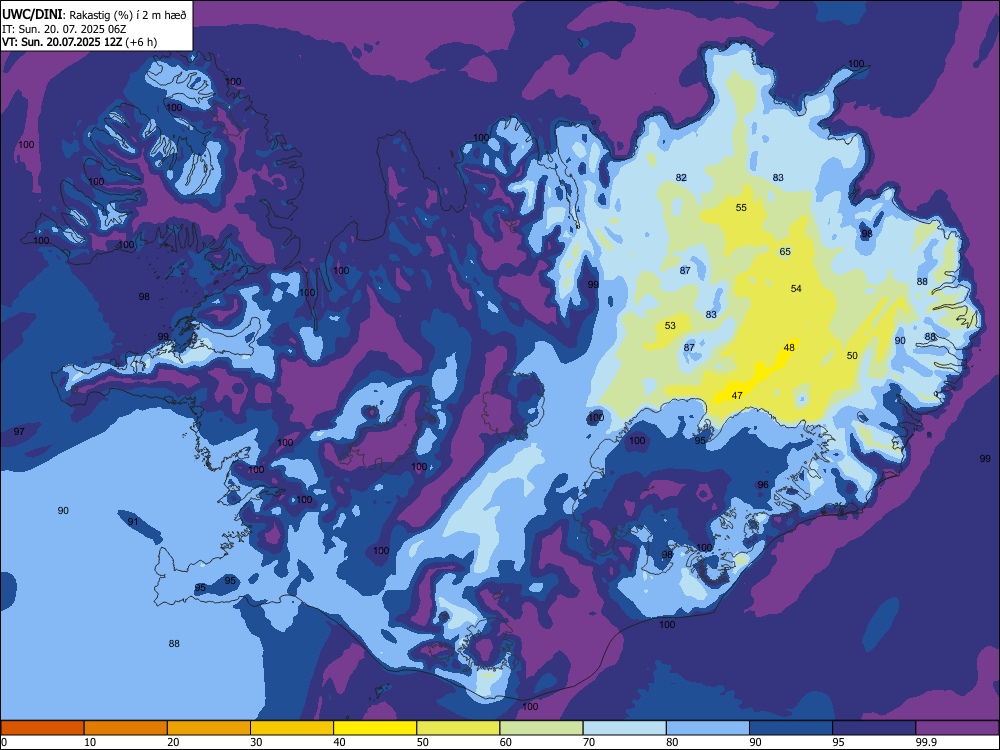Click the 0–10 dark orange legend swatch
The image size is (1000, 750).
pos(42,728)
